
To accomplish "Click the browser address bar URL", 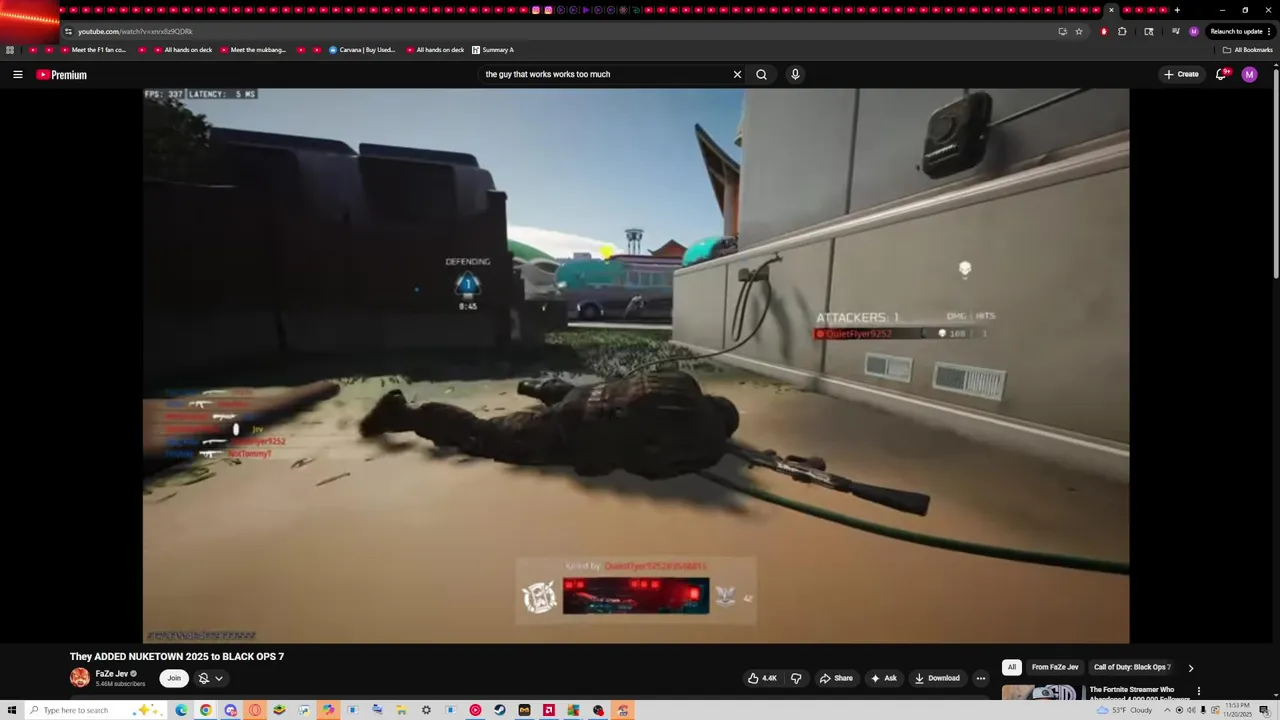I will pyautogui.click(x=135, y=31).
